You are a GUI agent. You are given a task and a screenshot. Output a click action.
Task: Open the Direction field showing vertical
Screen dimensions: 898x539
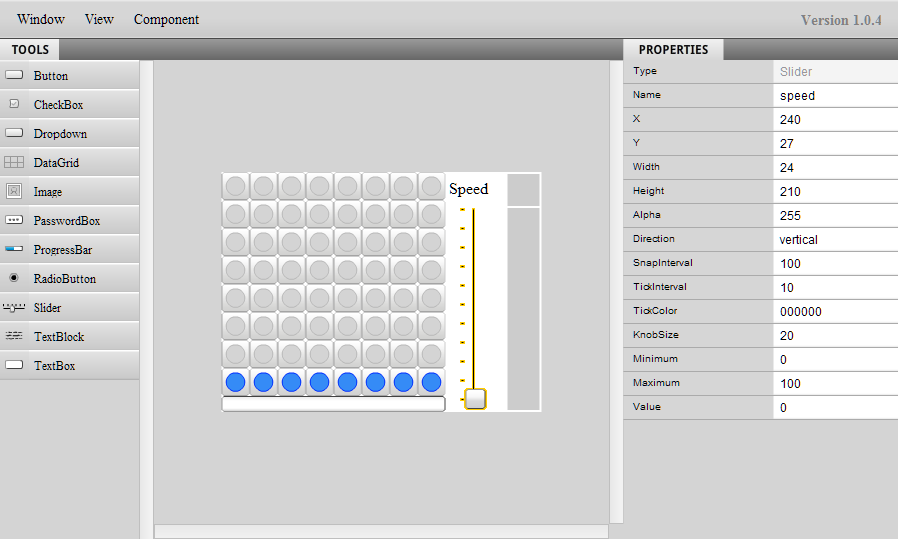tap(836, 240)
